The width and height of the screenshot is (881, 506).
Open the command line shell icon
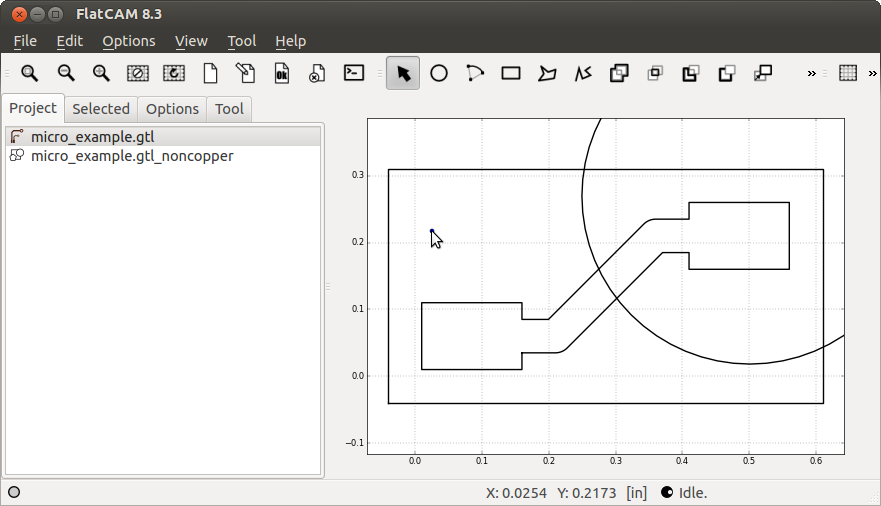coord(354,73)
